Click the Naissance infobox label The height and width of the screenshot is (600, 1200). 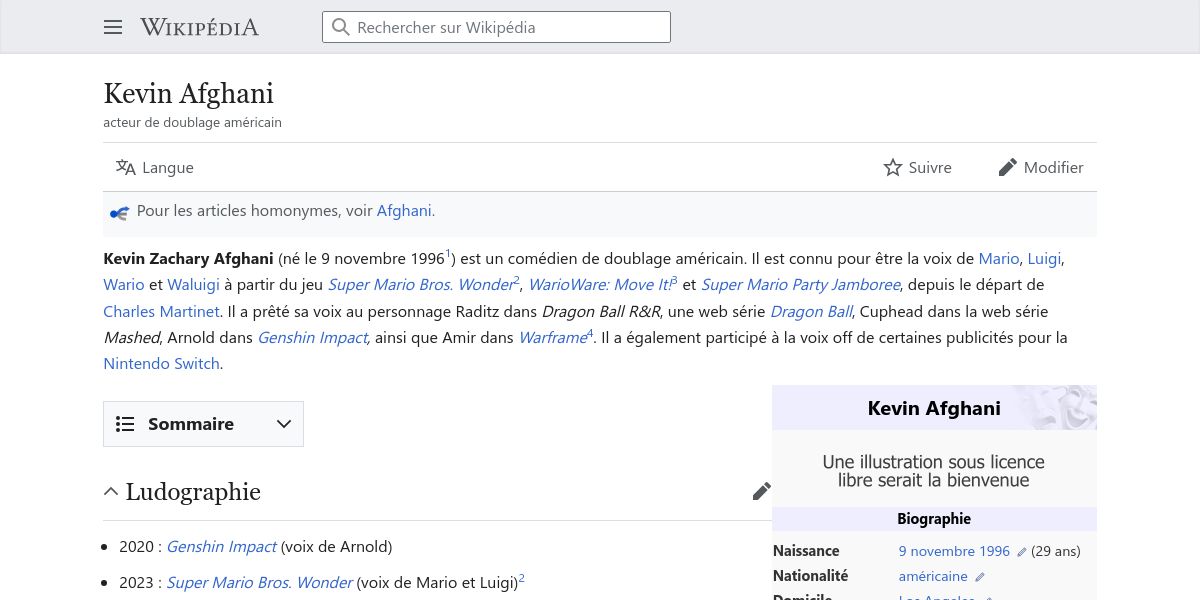[806, 551]
